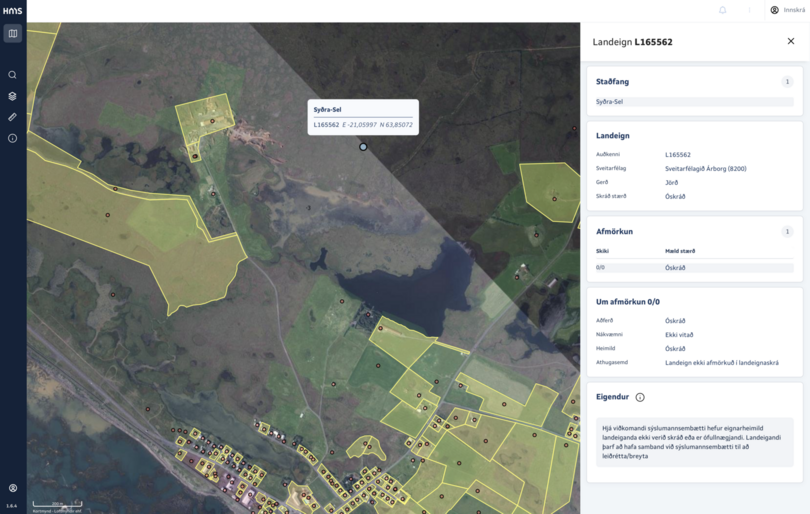
Task: Click the Afmörkun count badge
Action: [x=787, y=231]
